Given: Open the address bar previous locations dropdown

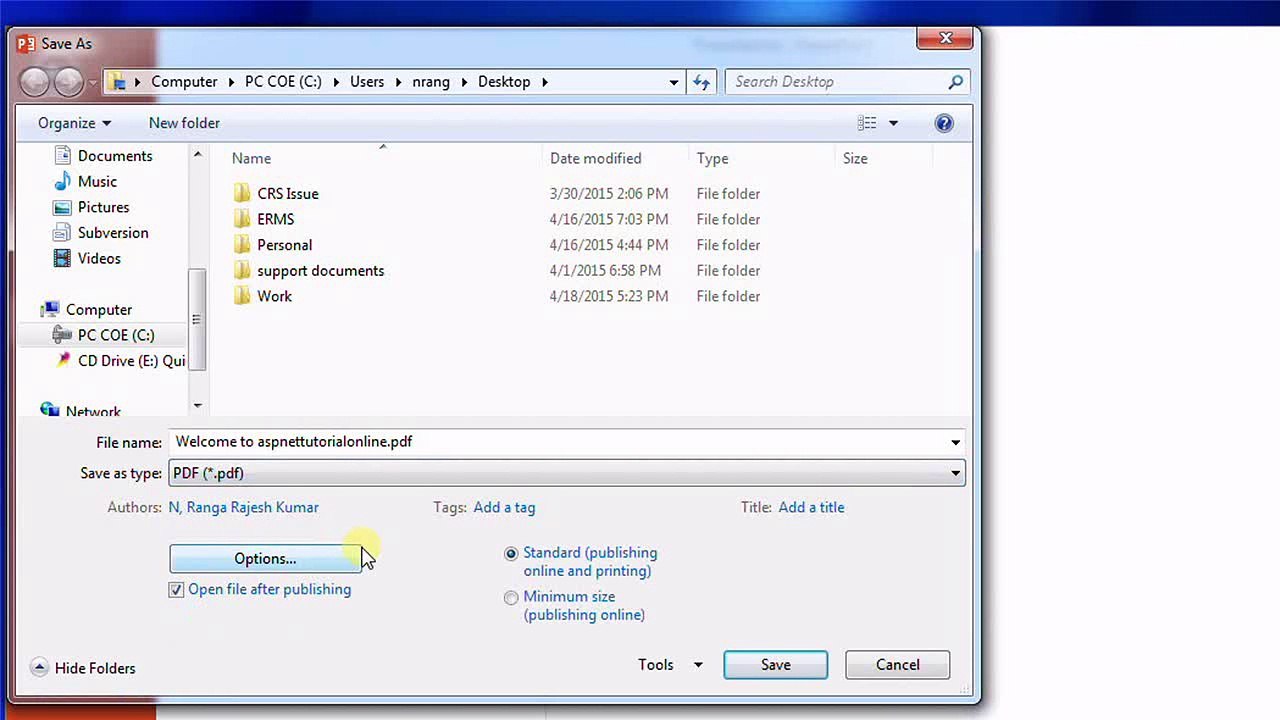Looking at the screenshot, I should pyautogui.click(x=674, y=82).
